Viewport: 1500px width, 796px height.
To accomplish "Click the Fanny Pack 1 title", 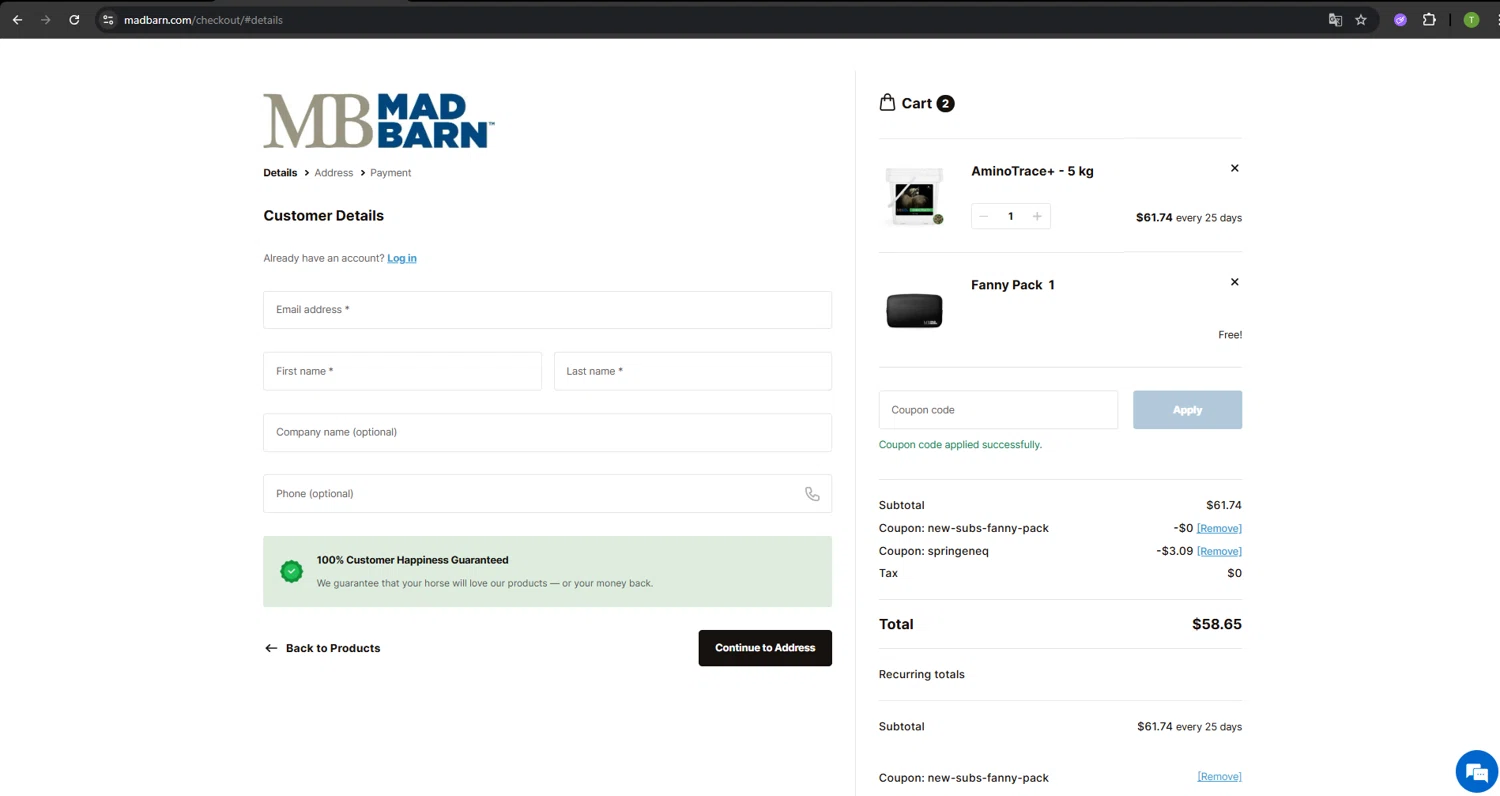I will [x=1013, y=285].
